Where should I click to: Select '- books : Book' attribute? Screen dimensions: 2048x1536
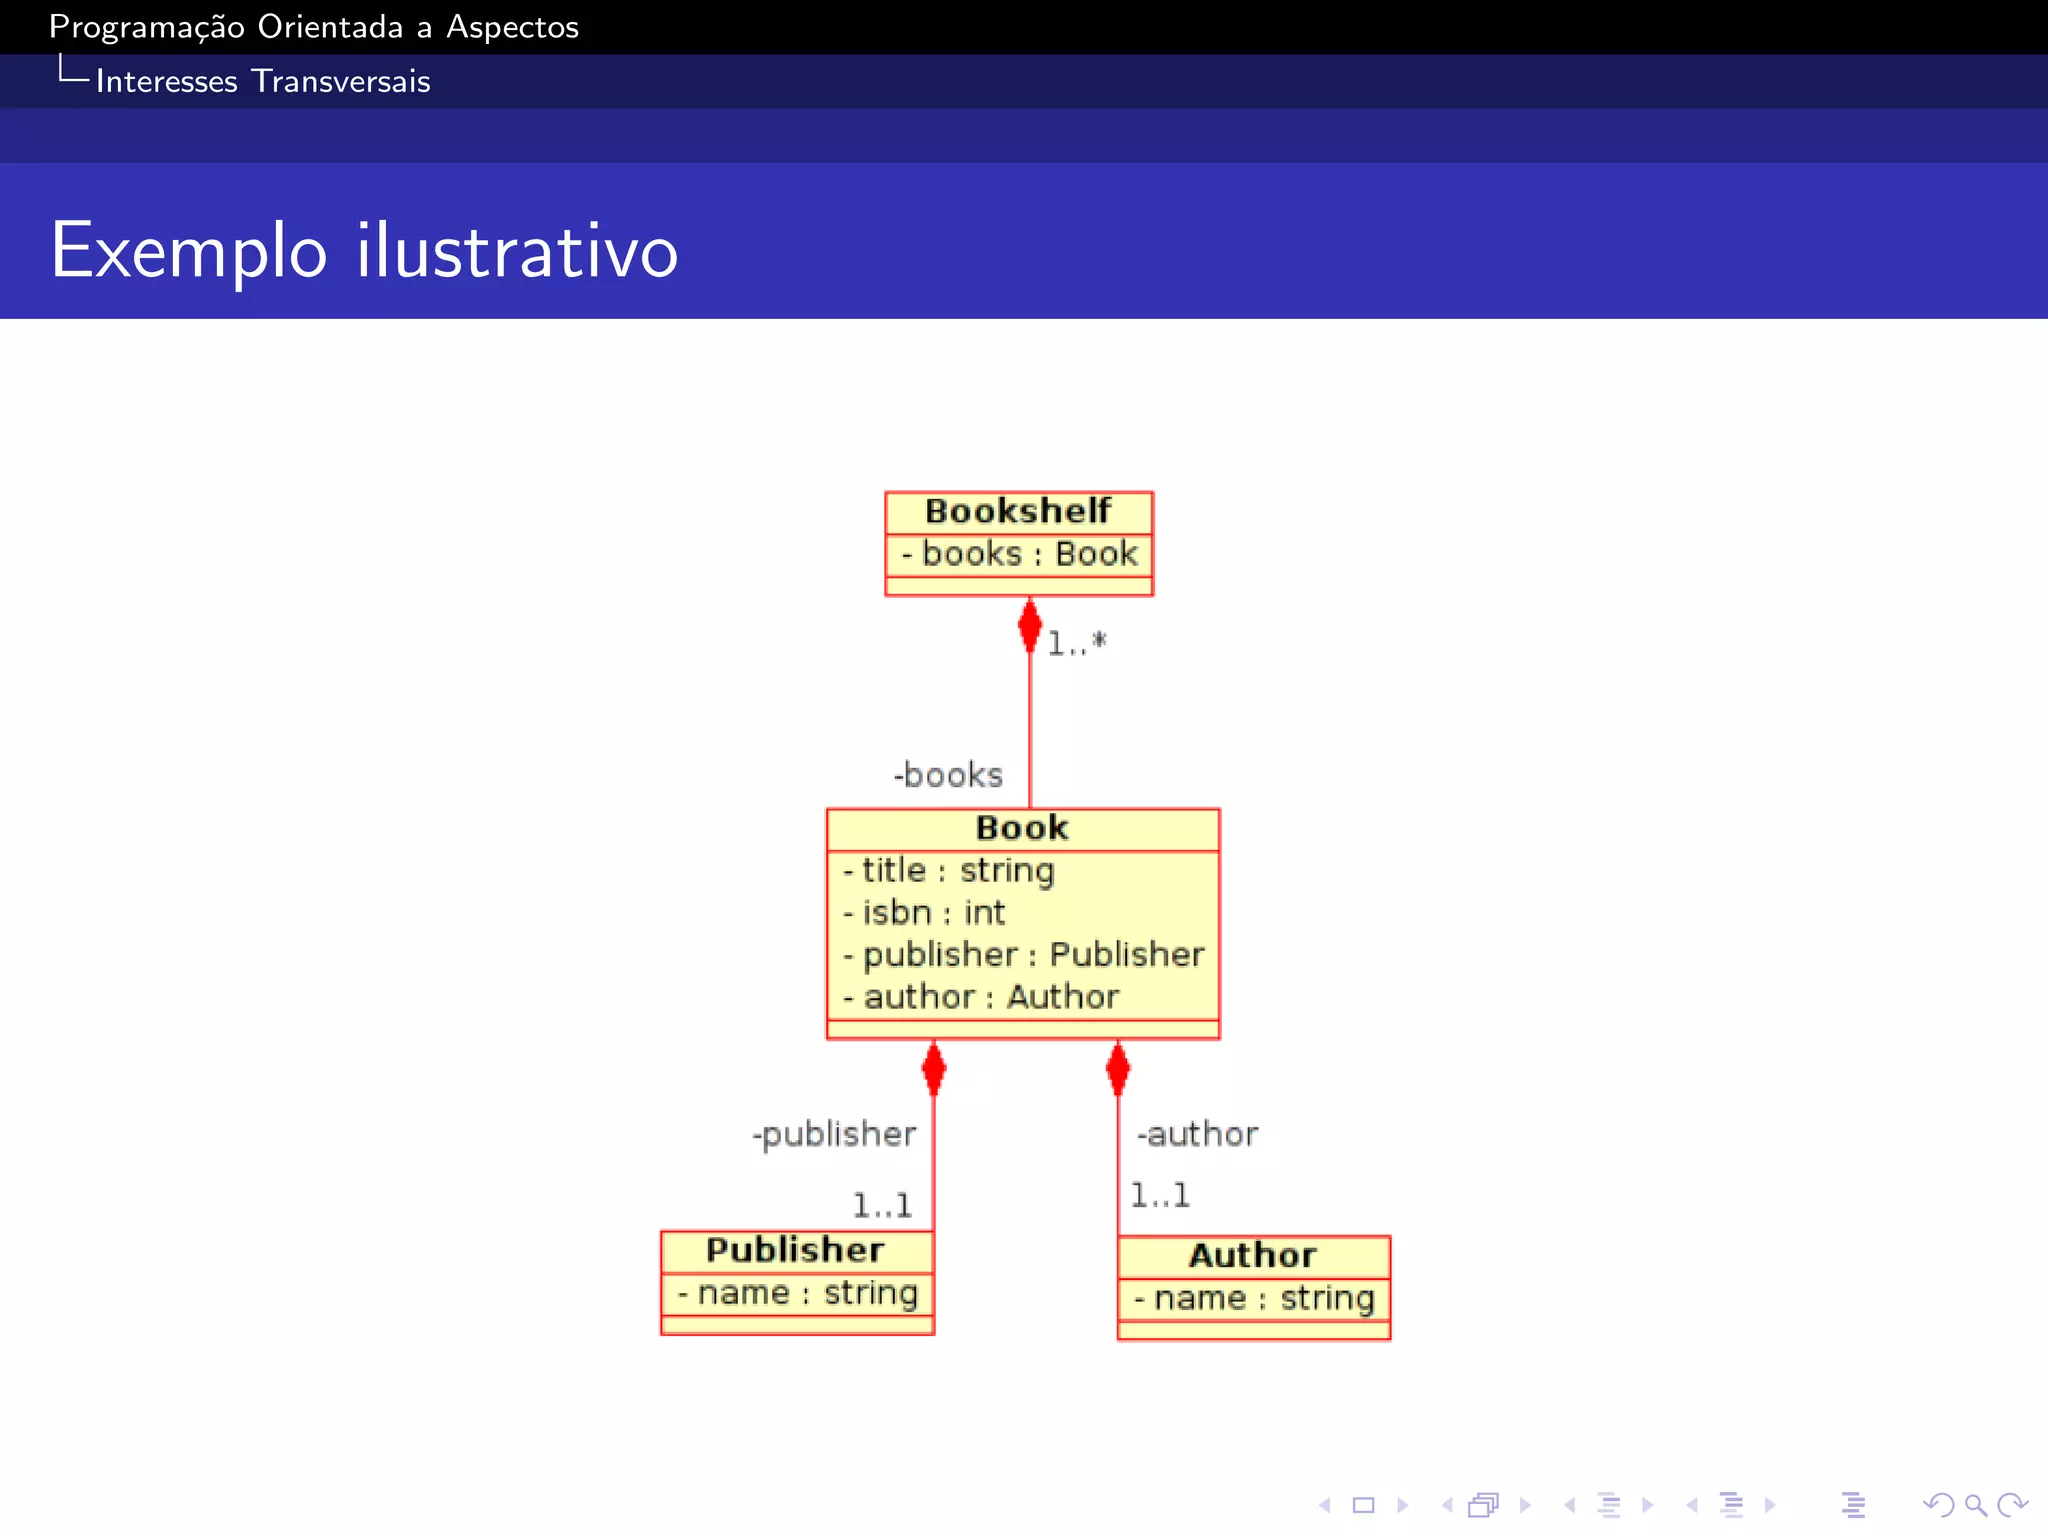click(x=1019, y=554)
